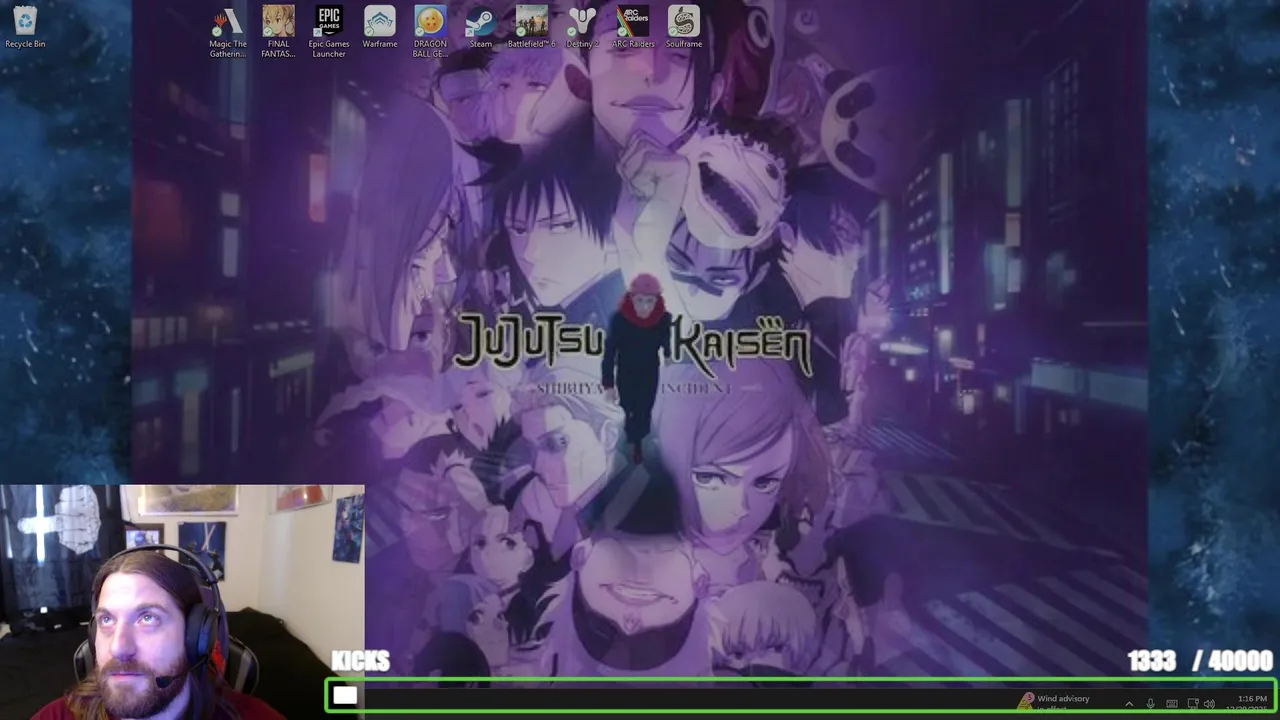
Task: Open the Magic The Gathering Arena shortcut
Action: [228, 32]
